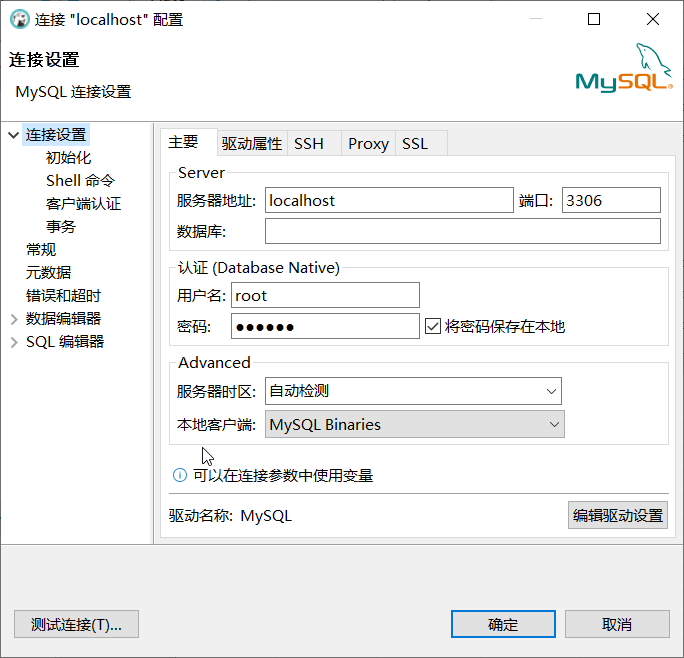
Task: Click the DBeaver app icon in title bar
Action: tap(20, 20)
